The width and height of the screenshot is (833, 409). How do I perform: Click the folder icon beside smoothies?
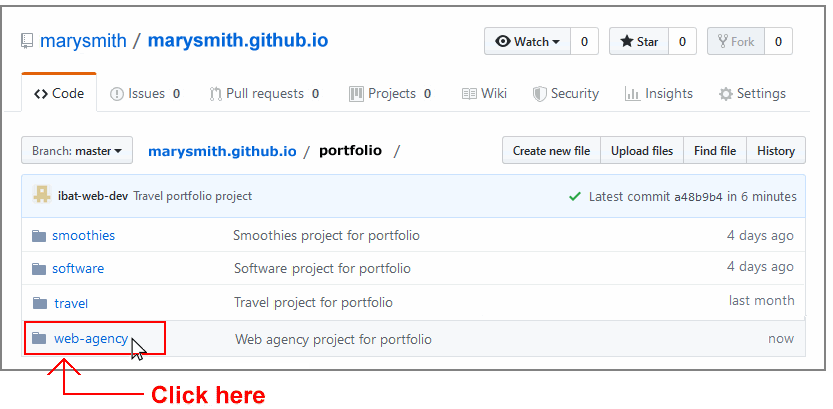pyautogui.click(x=39, y=236)
